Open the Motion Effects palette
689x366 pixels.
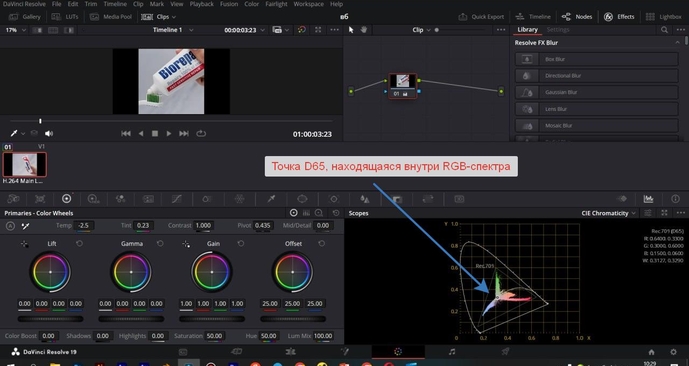tap(148, 199)
